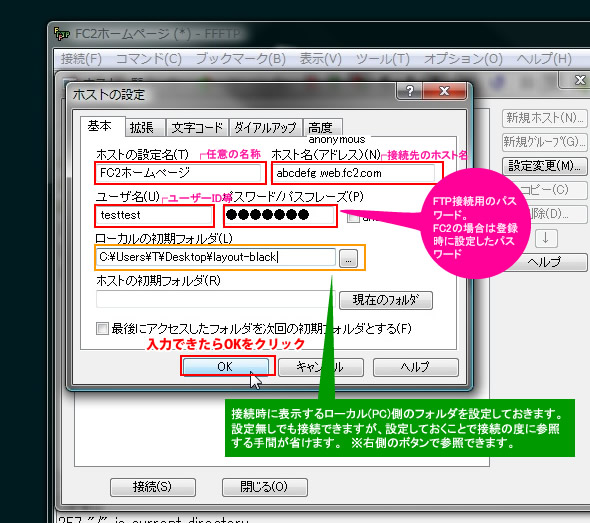Click the down arrow button in host list
This screenshot has height=523, width=590.
545,238
